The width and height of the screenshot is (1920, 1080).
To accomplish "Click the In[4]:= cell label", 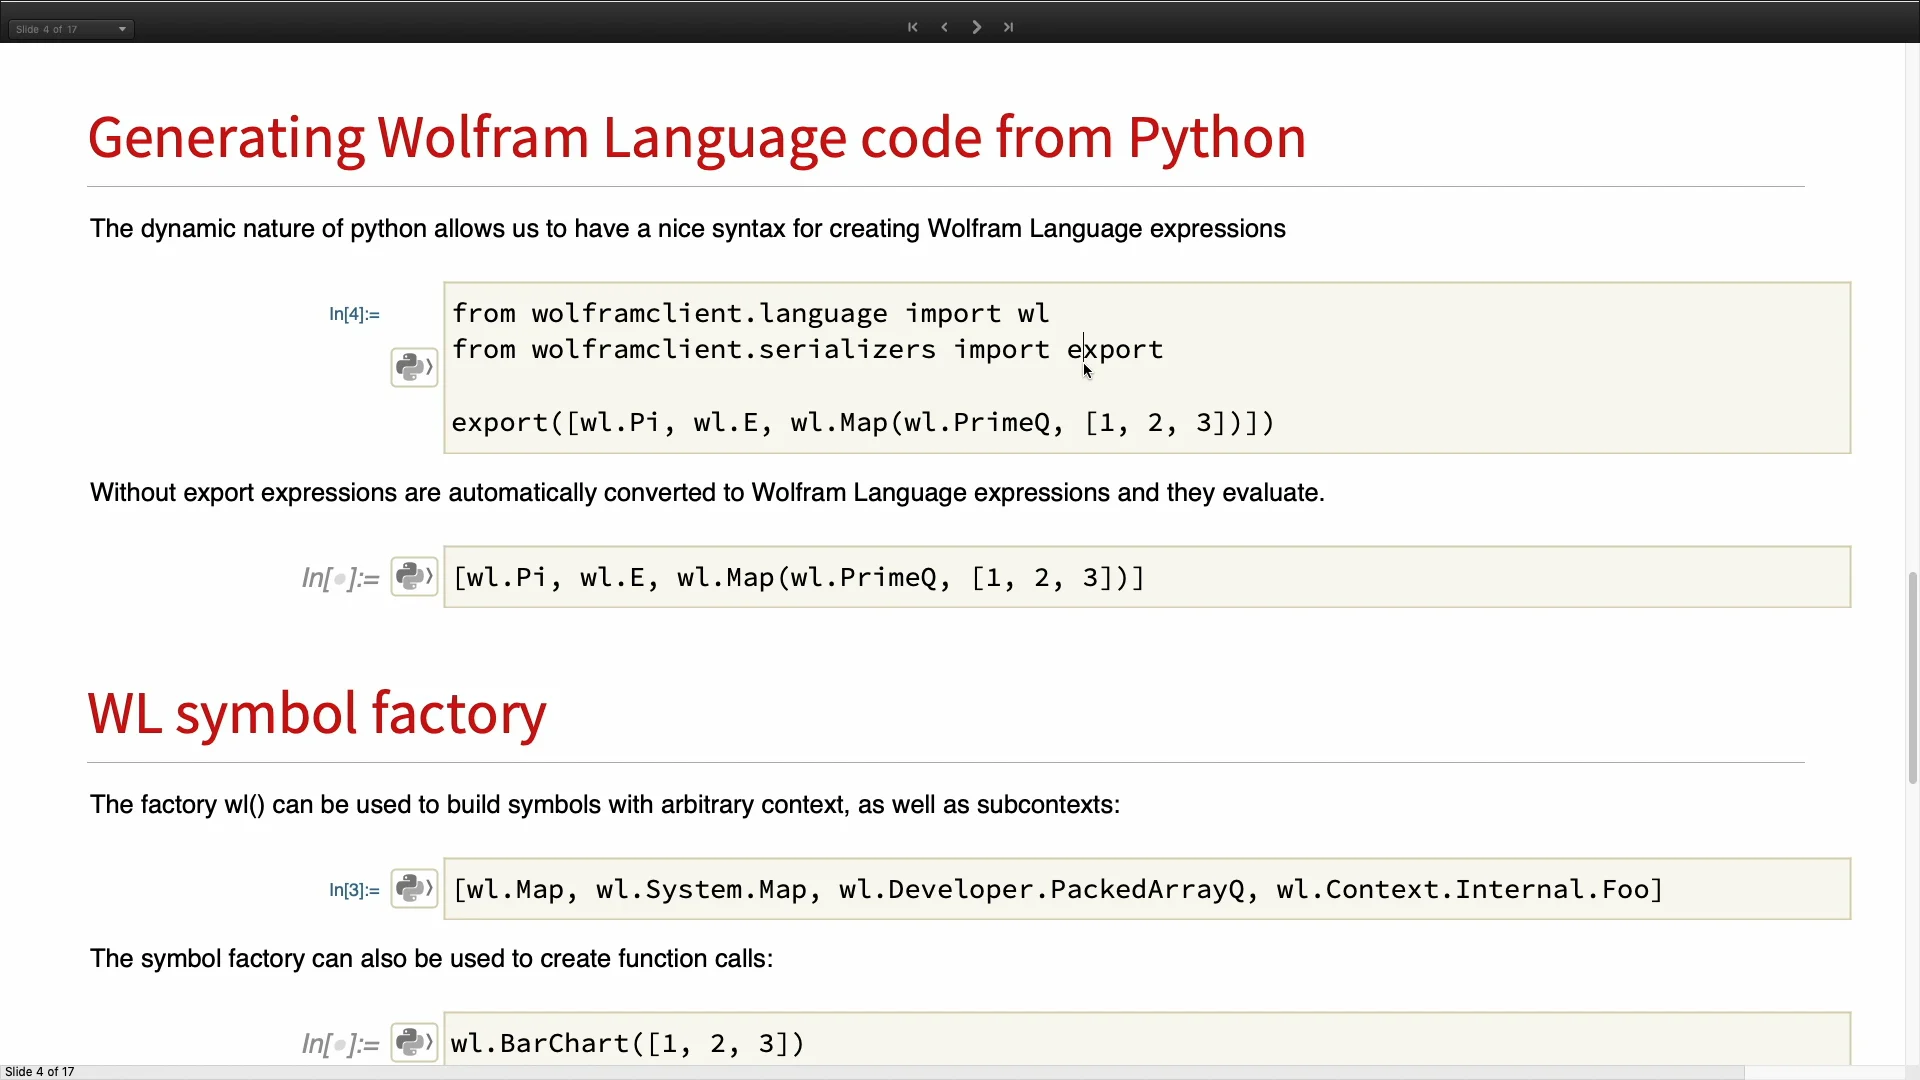I will [x=354, y=314].
